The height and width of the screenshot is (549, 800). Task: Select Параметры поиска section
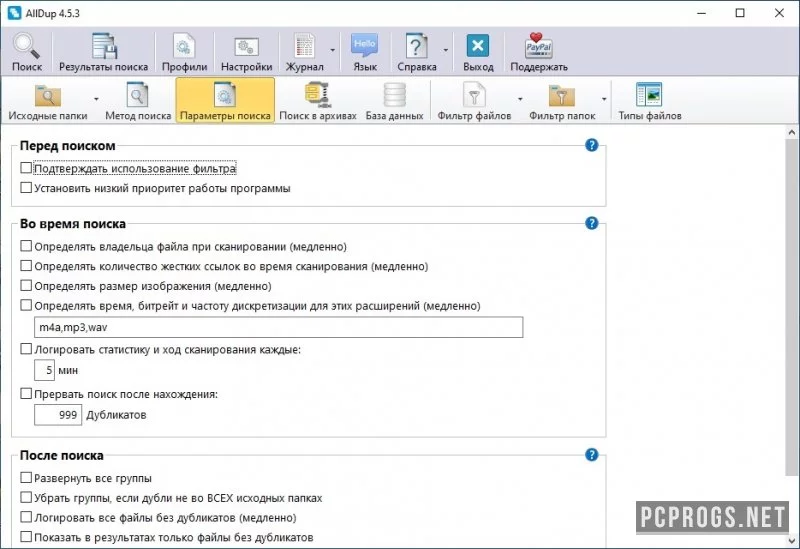[x=225, y=101]
